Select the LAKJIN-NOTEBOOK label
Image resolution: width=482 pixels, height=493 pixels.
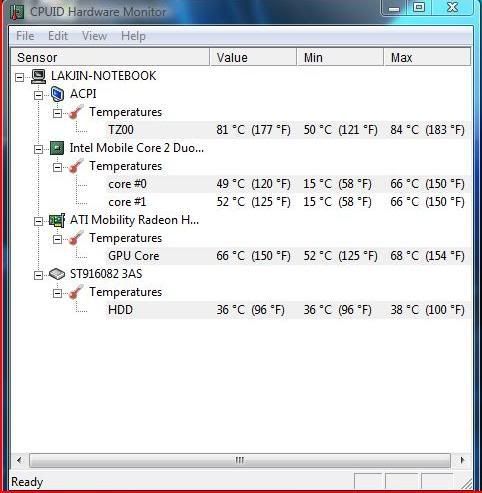click(x=103, y=76)
